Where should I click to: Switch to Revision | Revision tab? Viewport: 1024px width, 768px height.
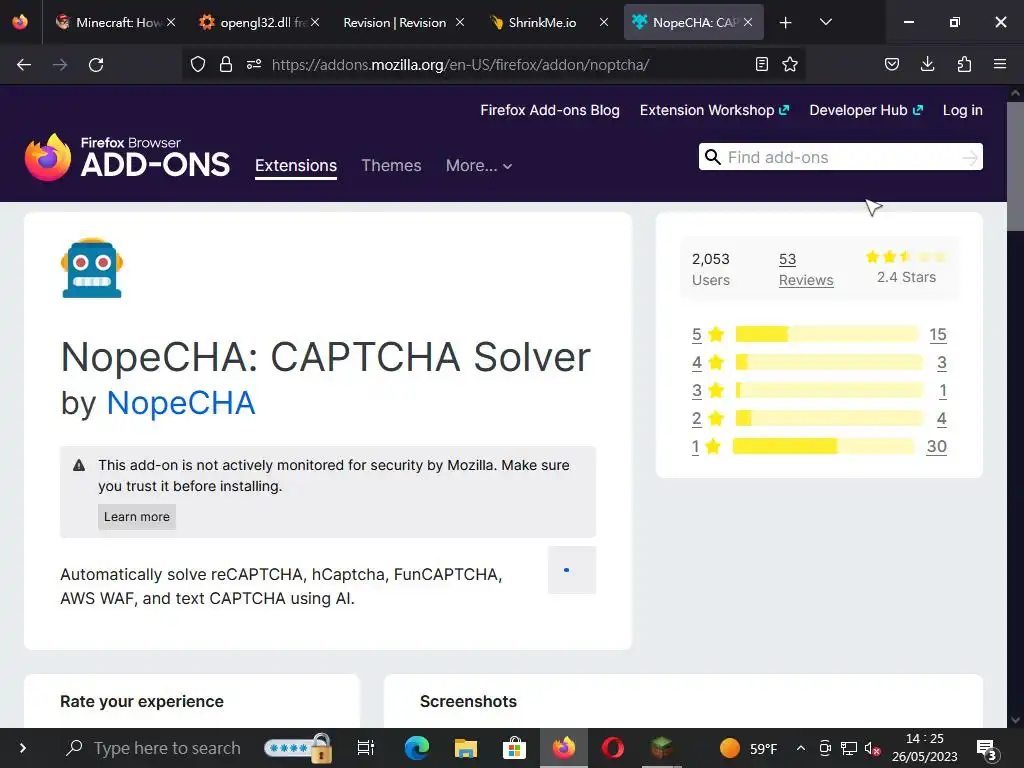(x=394, y=22)
